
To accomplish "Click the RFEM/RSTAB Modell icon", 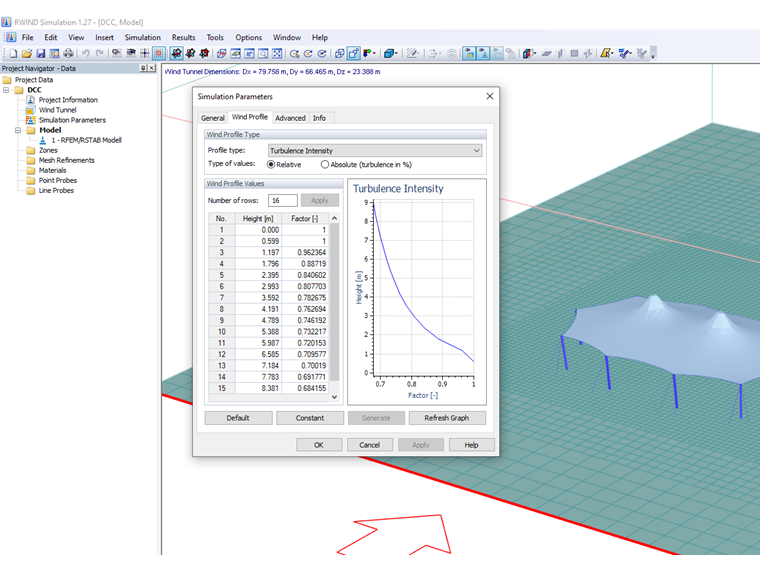I will [x=43, y=140].
